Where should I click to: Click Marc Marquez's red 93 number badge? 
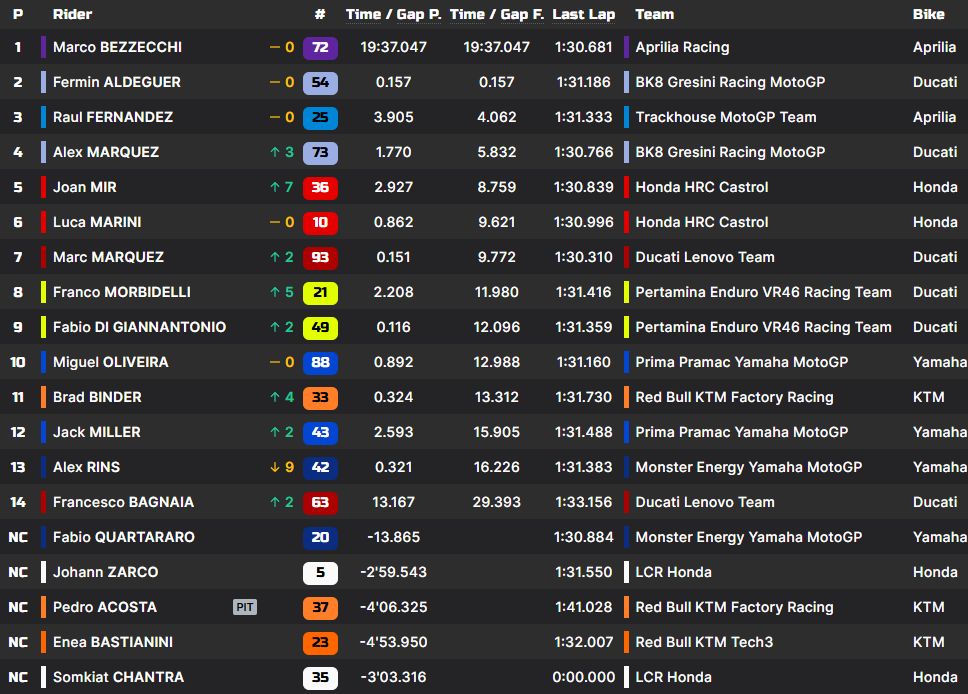320,257
